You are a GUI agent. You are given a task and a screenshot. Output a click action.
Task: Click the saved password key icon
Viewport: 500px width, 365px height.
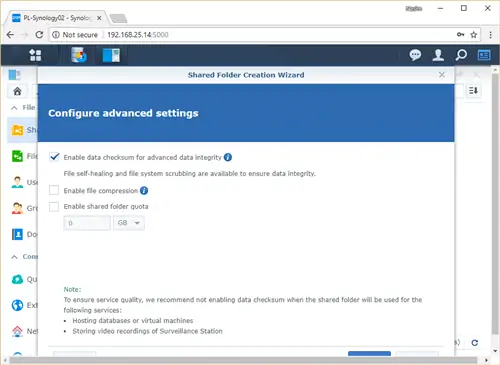[460, 35]
